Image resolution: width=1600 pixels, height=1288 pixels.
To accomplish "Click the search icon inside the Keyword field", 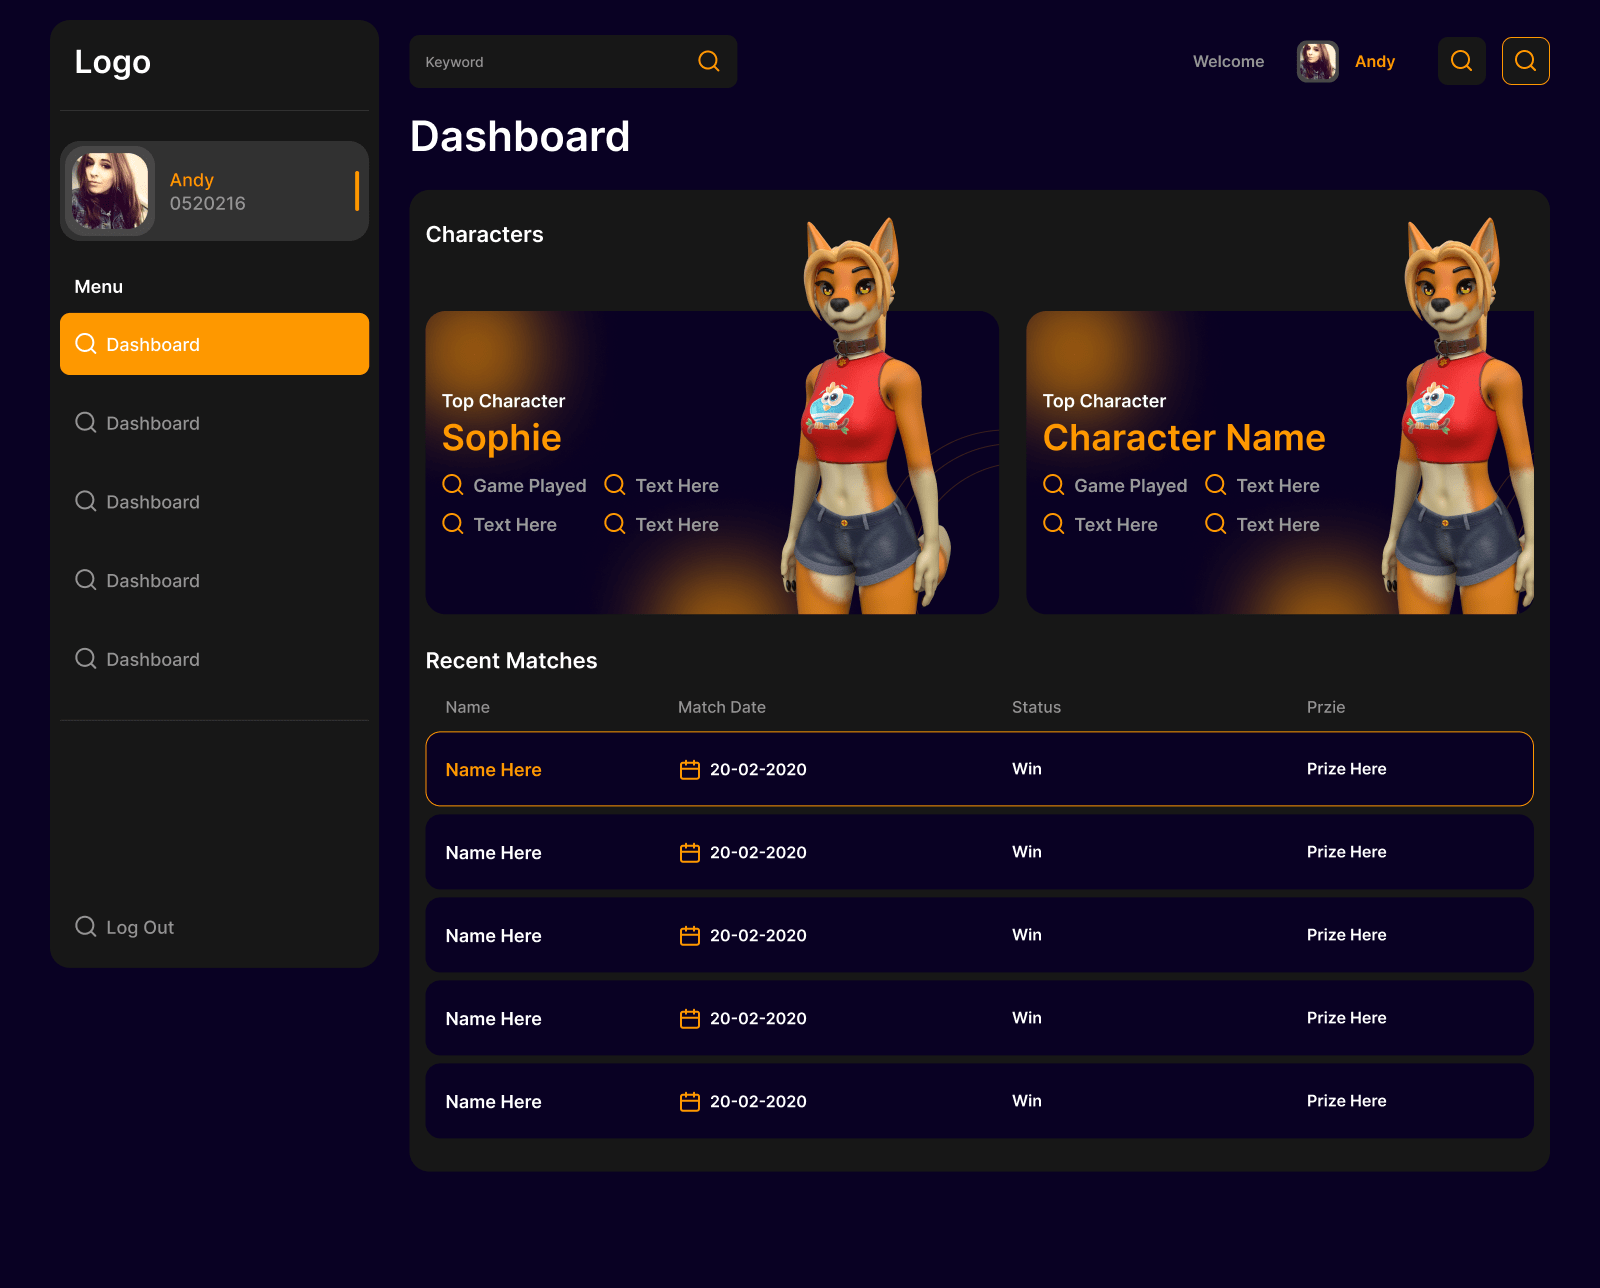I will pos(709,61).
